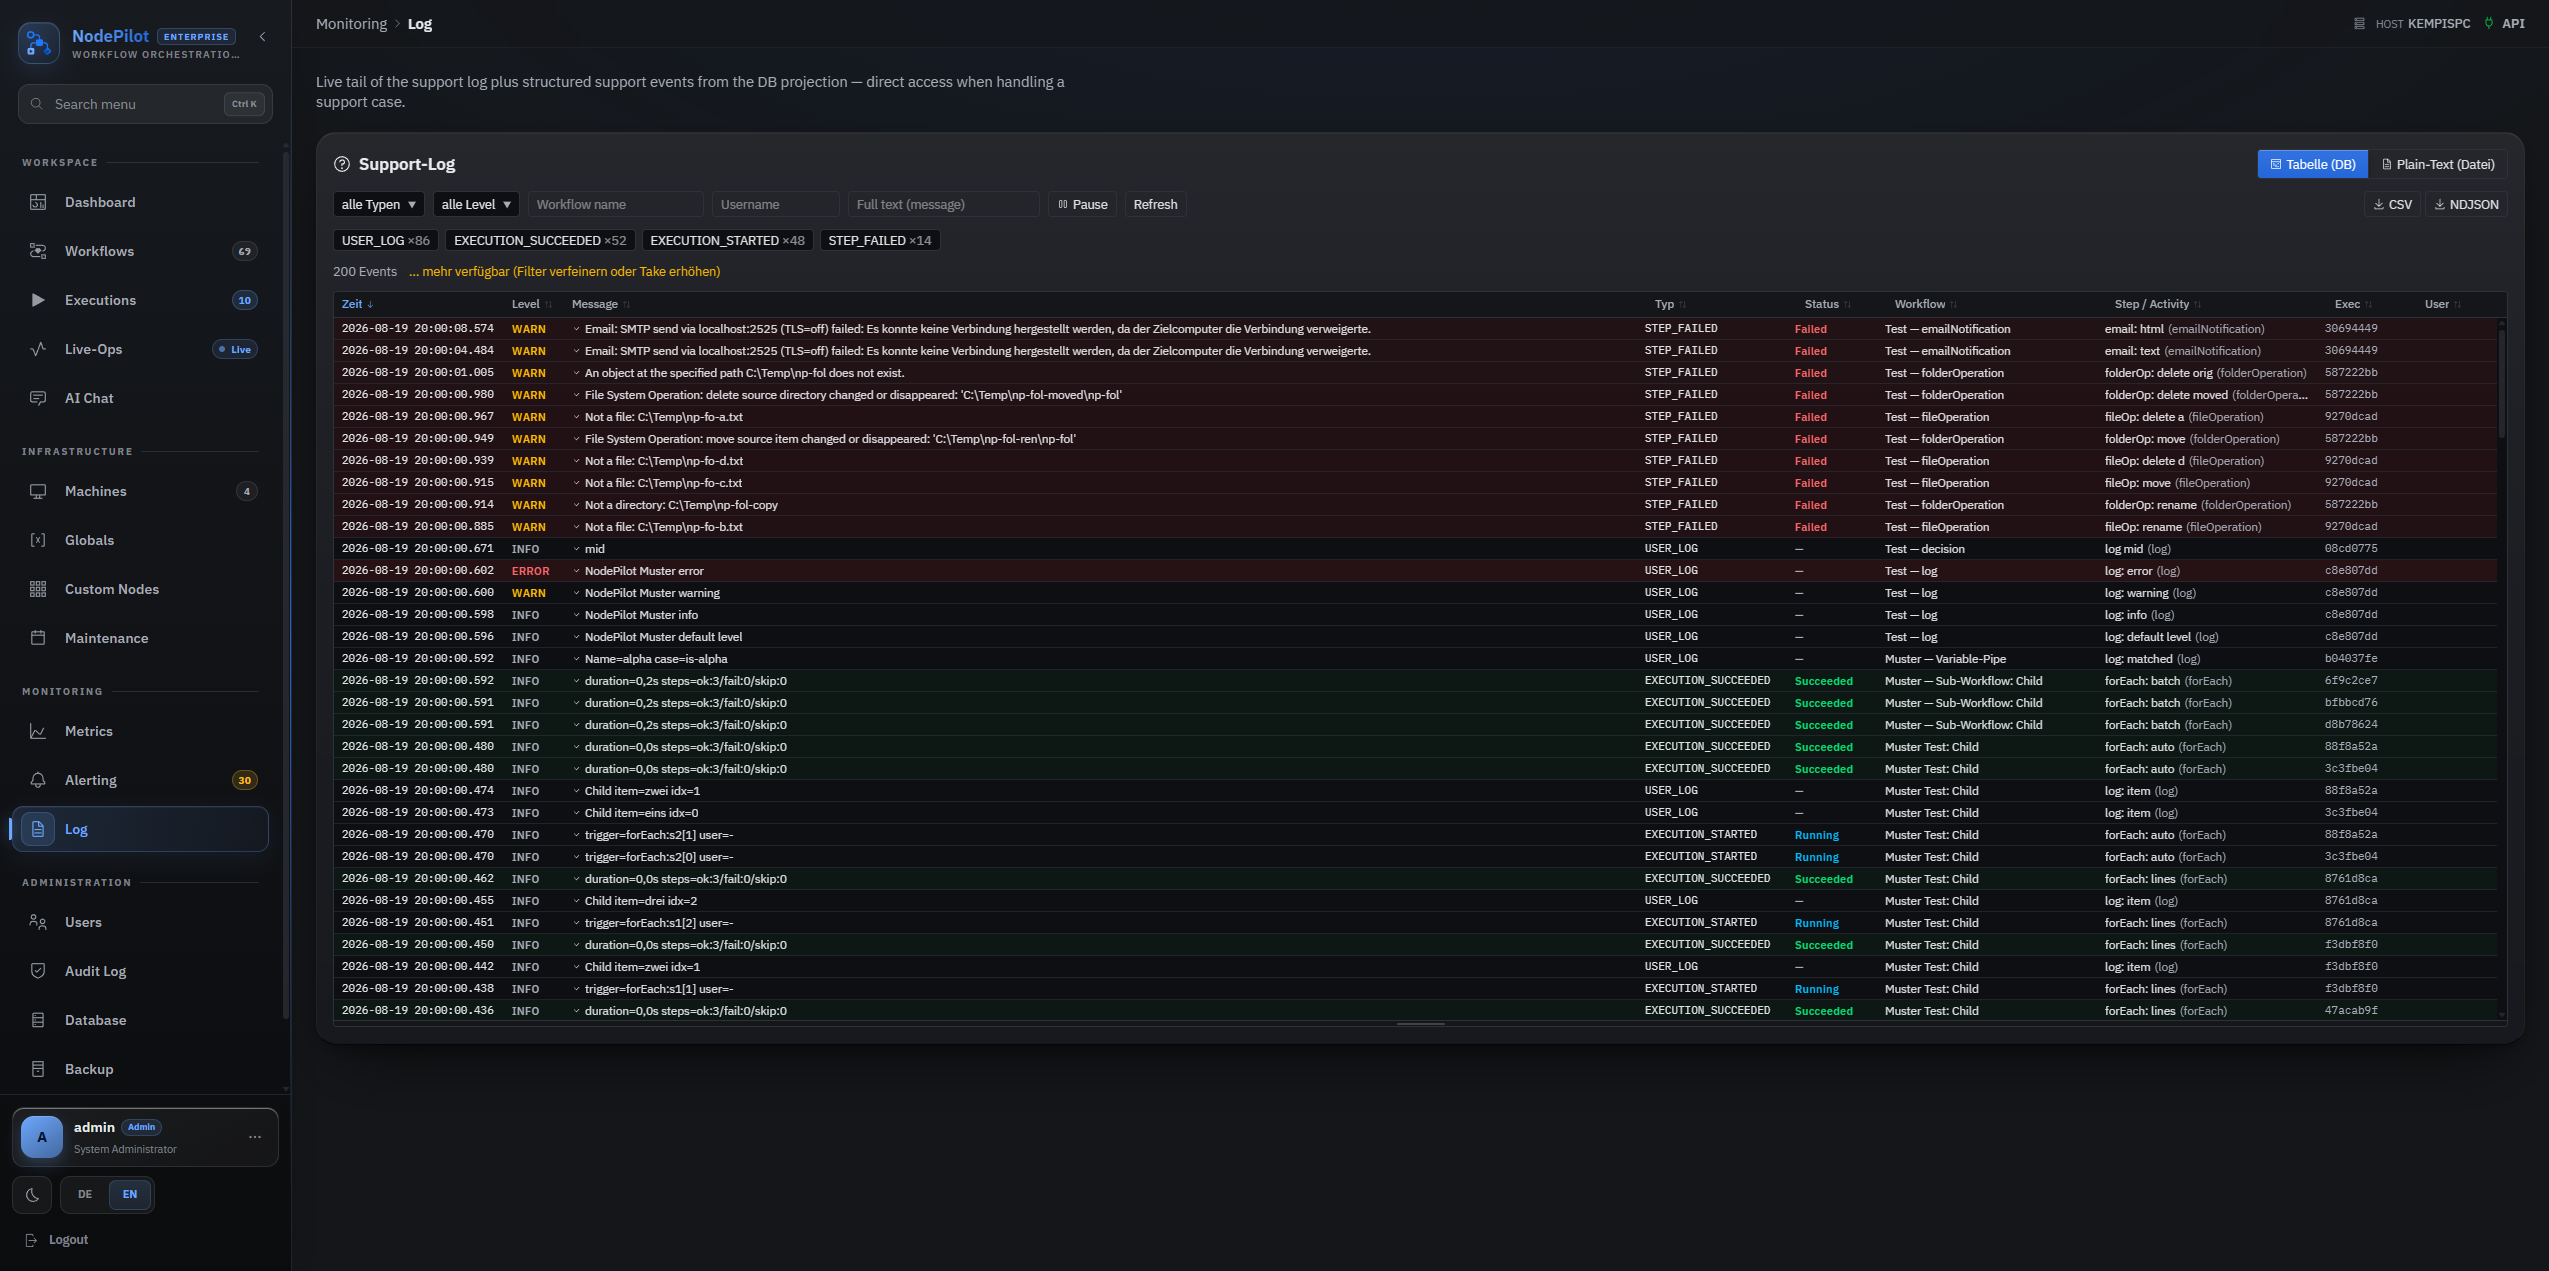Click the Globals brackets icon
Viewport: 2549px width, 1271px height.
[x=38, y=540]
